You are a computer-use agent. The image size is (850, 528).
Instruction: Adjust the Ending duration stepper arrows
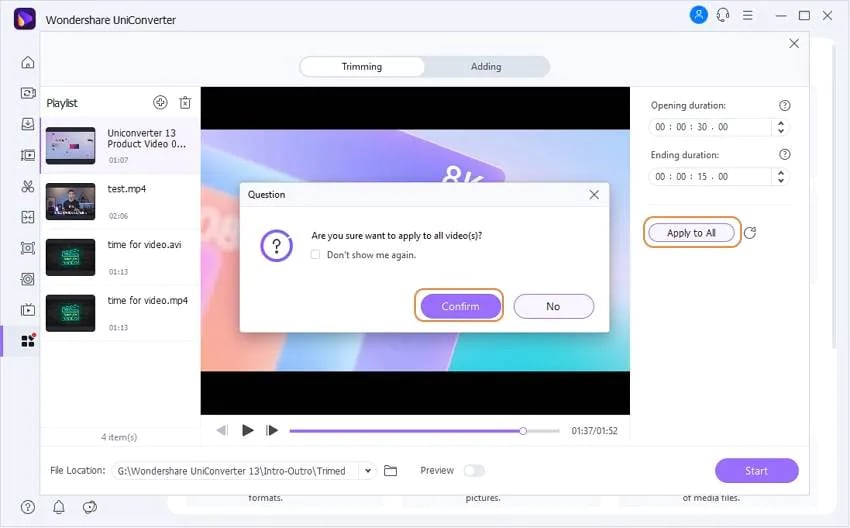click(781, 177)
